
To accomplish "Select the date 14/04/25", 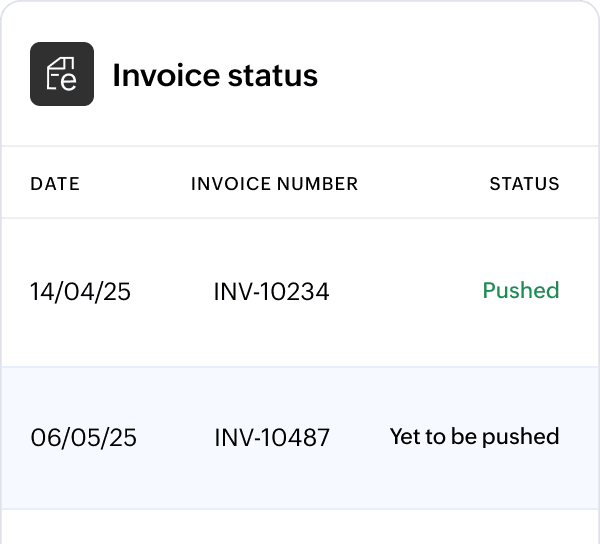I will pos(80,291).
